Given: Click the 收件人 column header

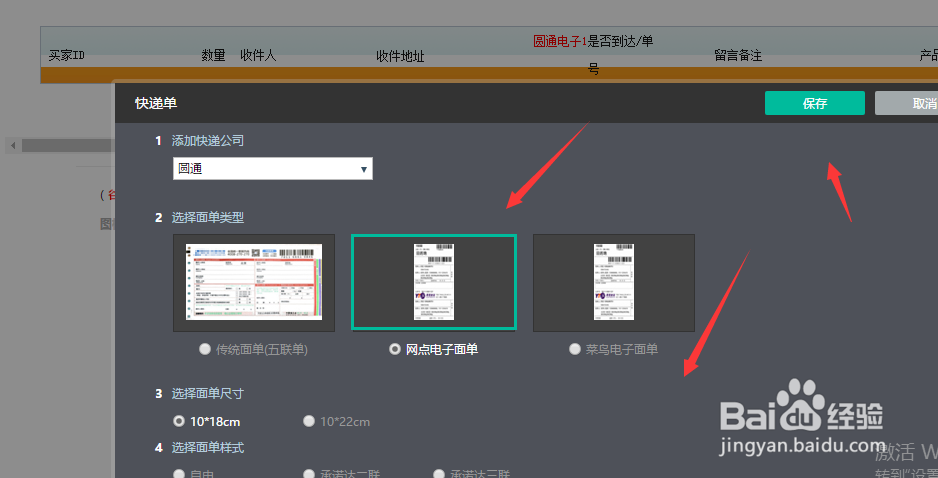Looking at the screenshot, I should click(258, 55).
